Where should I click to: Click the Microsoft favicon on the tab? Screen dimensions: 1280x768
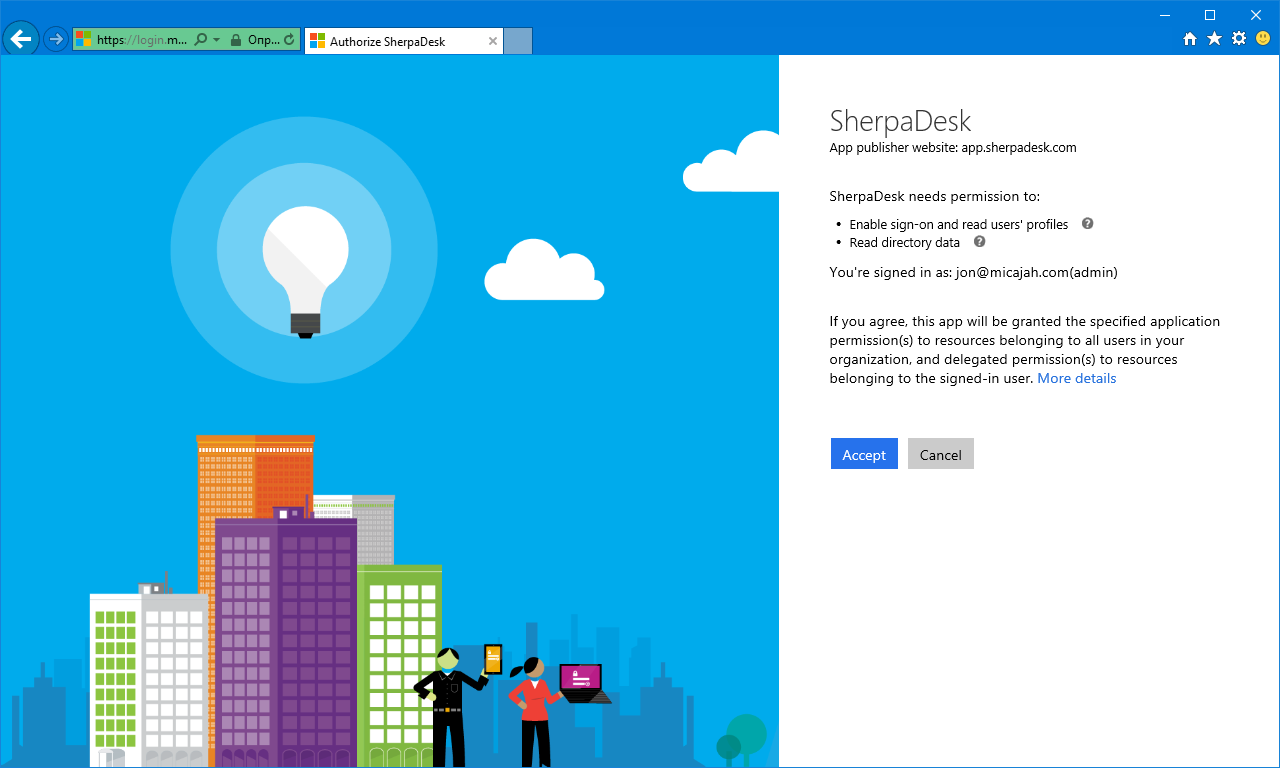click(x=318, y=41)
